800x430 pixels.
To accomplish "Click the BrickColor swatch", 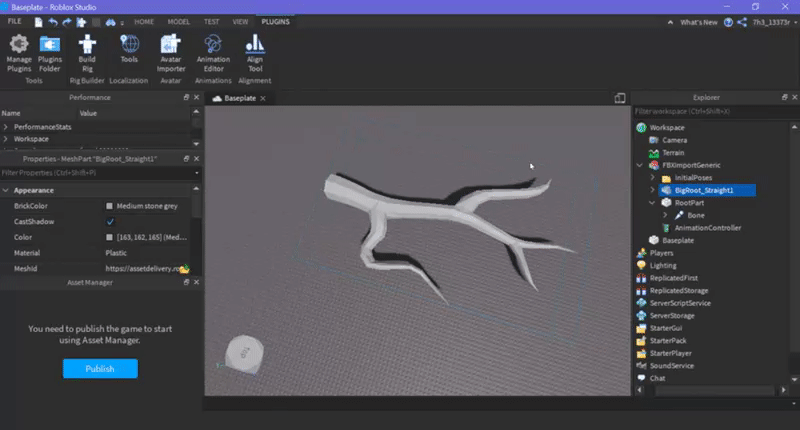I will tap(109, 206).
